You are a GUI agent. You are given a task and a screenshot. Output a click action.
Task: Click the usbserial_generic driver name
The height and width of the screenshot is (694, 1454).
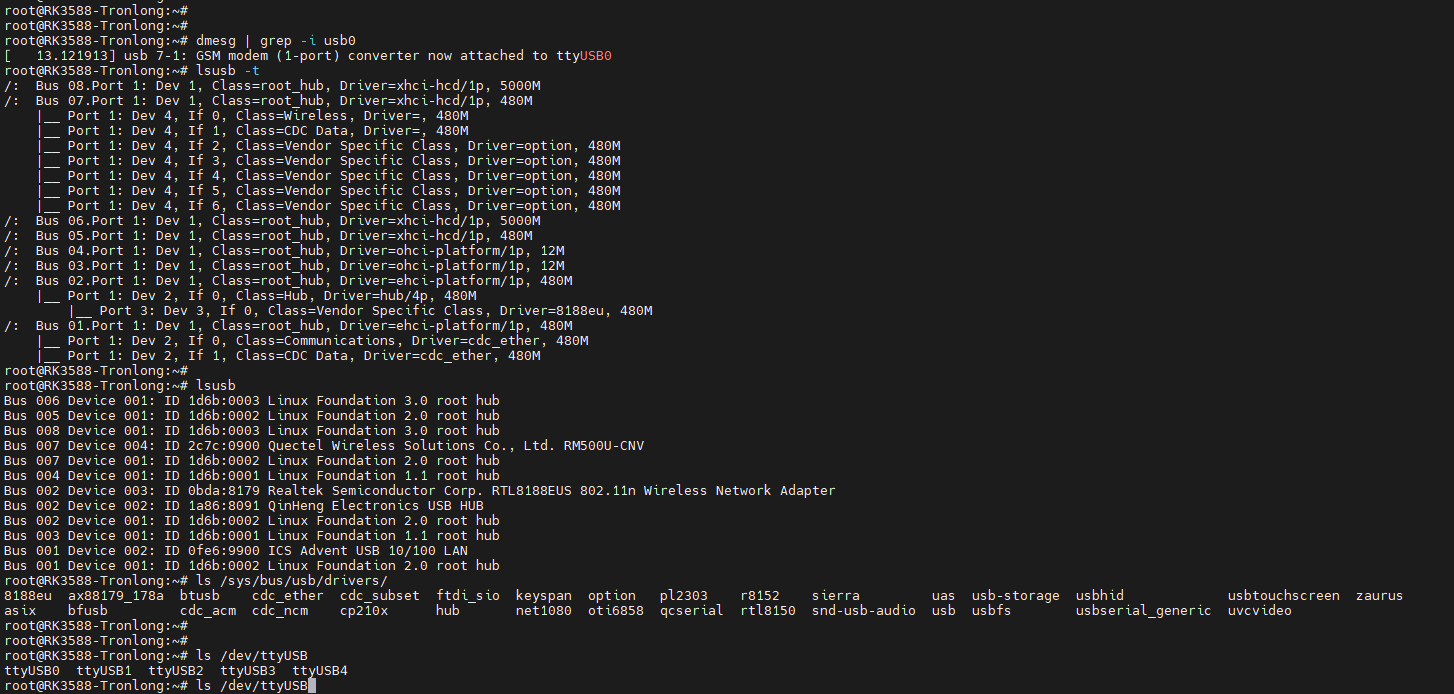click(x=1143, y=611)
